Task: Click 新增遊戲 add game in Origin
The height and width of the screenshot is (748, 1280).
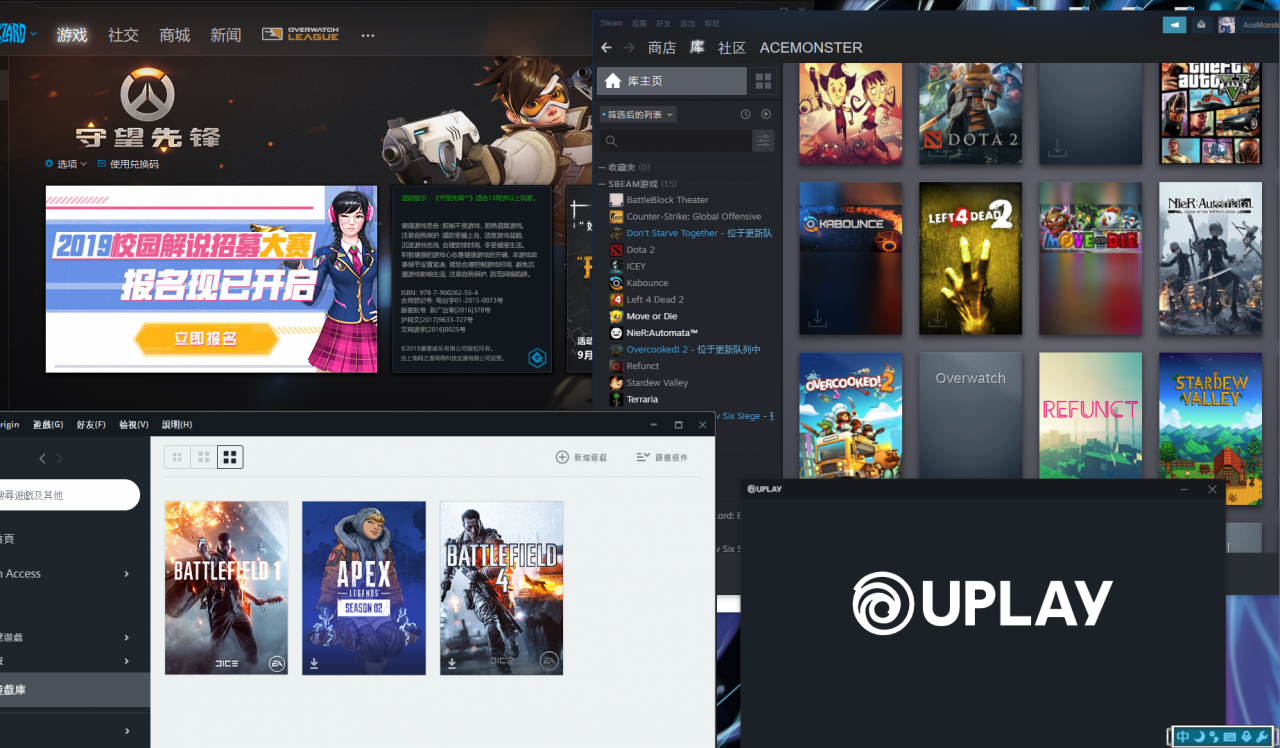Action: tap(582, 457)
